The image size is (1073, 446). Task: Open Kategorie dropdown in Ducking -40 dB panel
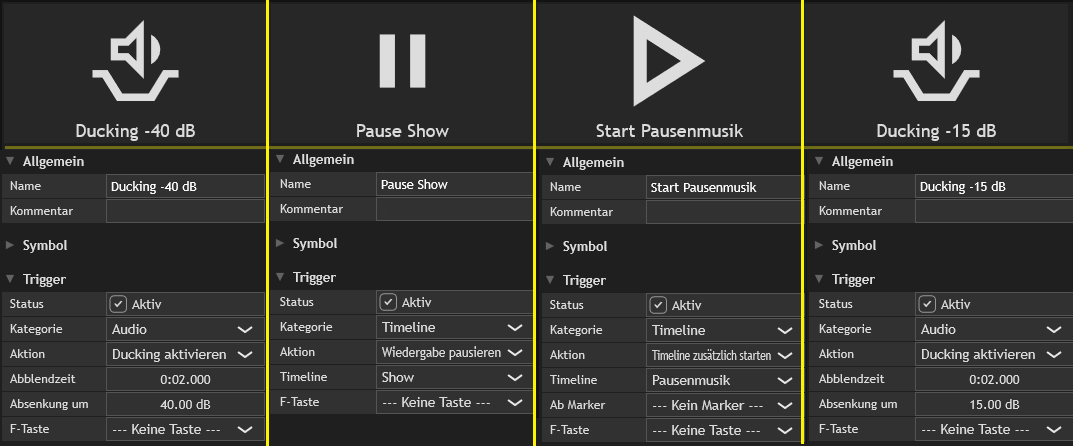click(x=185, y=329)
